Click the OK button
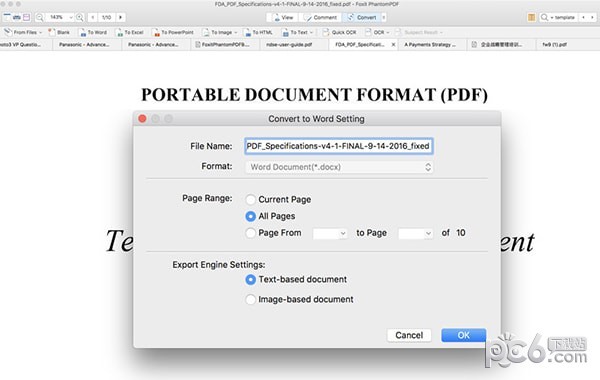The height and width of the screenshot is (380, 600). point(463,335)
